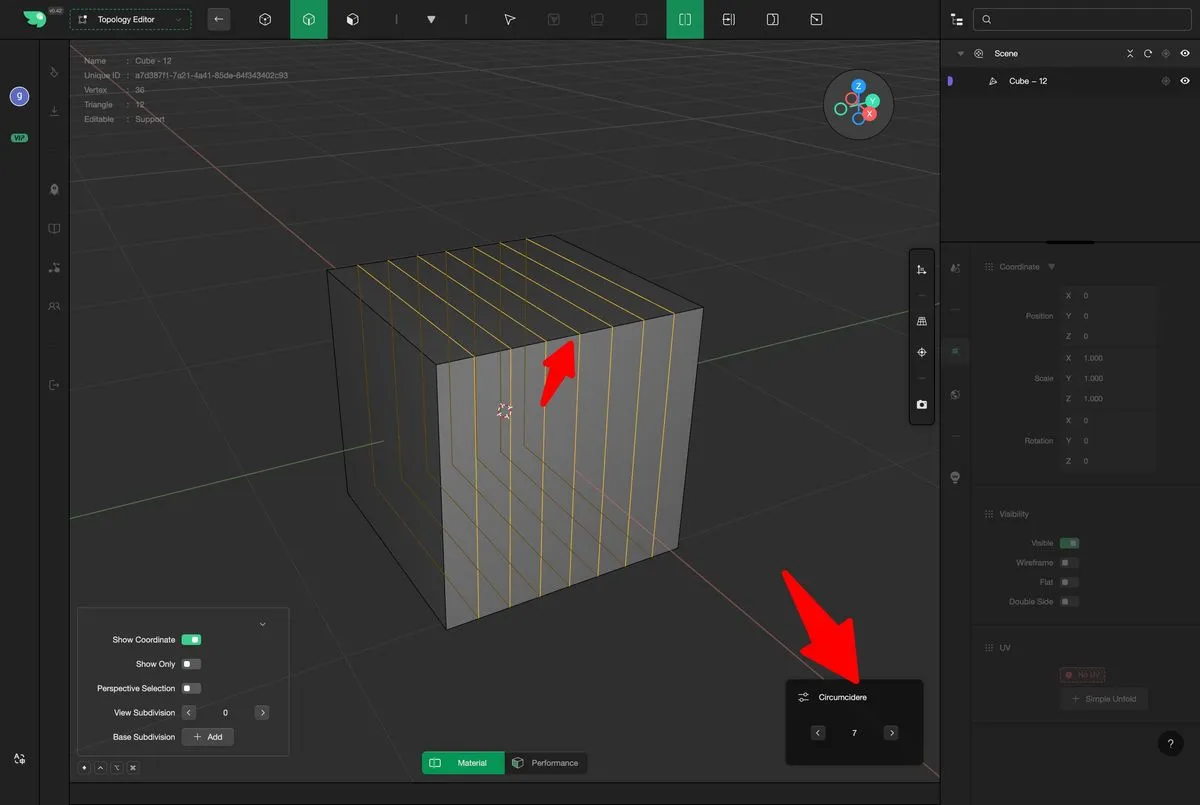
Task: Turn on Perspective Selection toggle
Action: pos(191,688)
